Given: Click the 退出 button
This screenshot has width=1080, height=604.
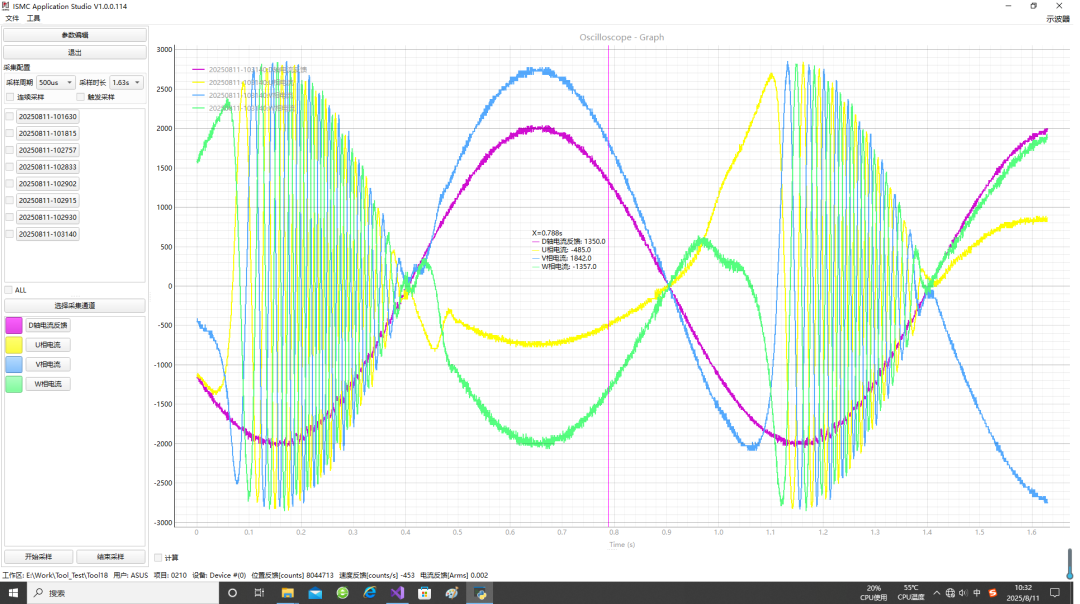Looking at the screenshot, I should [x=75, y=52].
